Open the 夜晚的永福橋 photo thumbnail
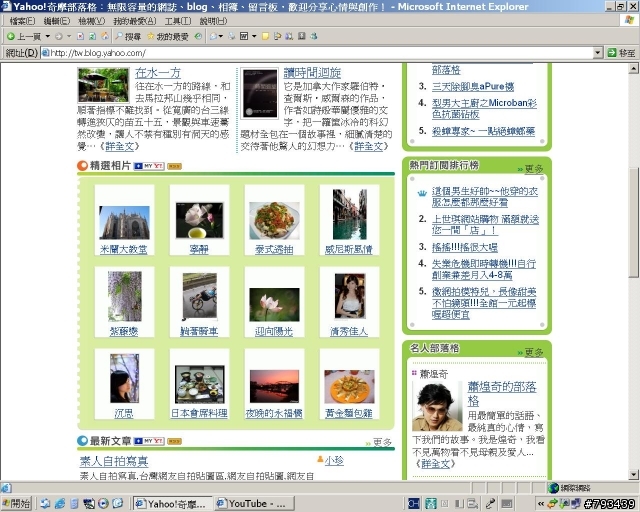 tap(274, 387)
